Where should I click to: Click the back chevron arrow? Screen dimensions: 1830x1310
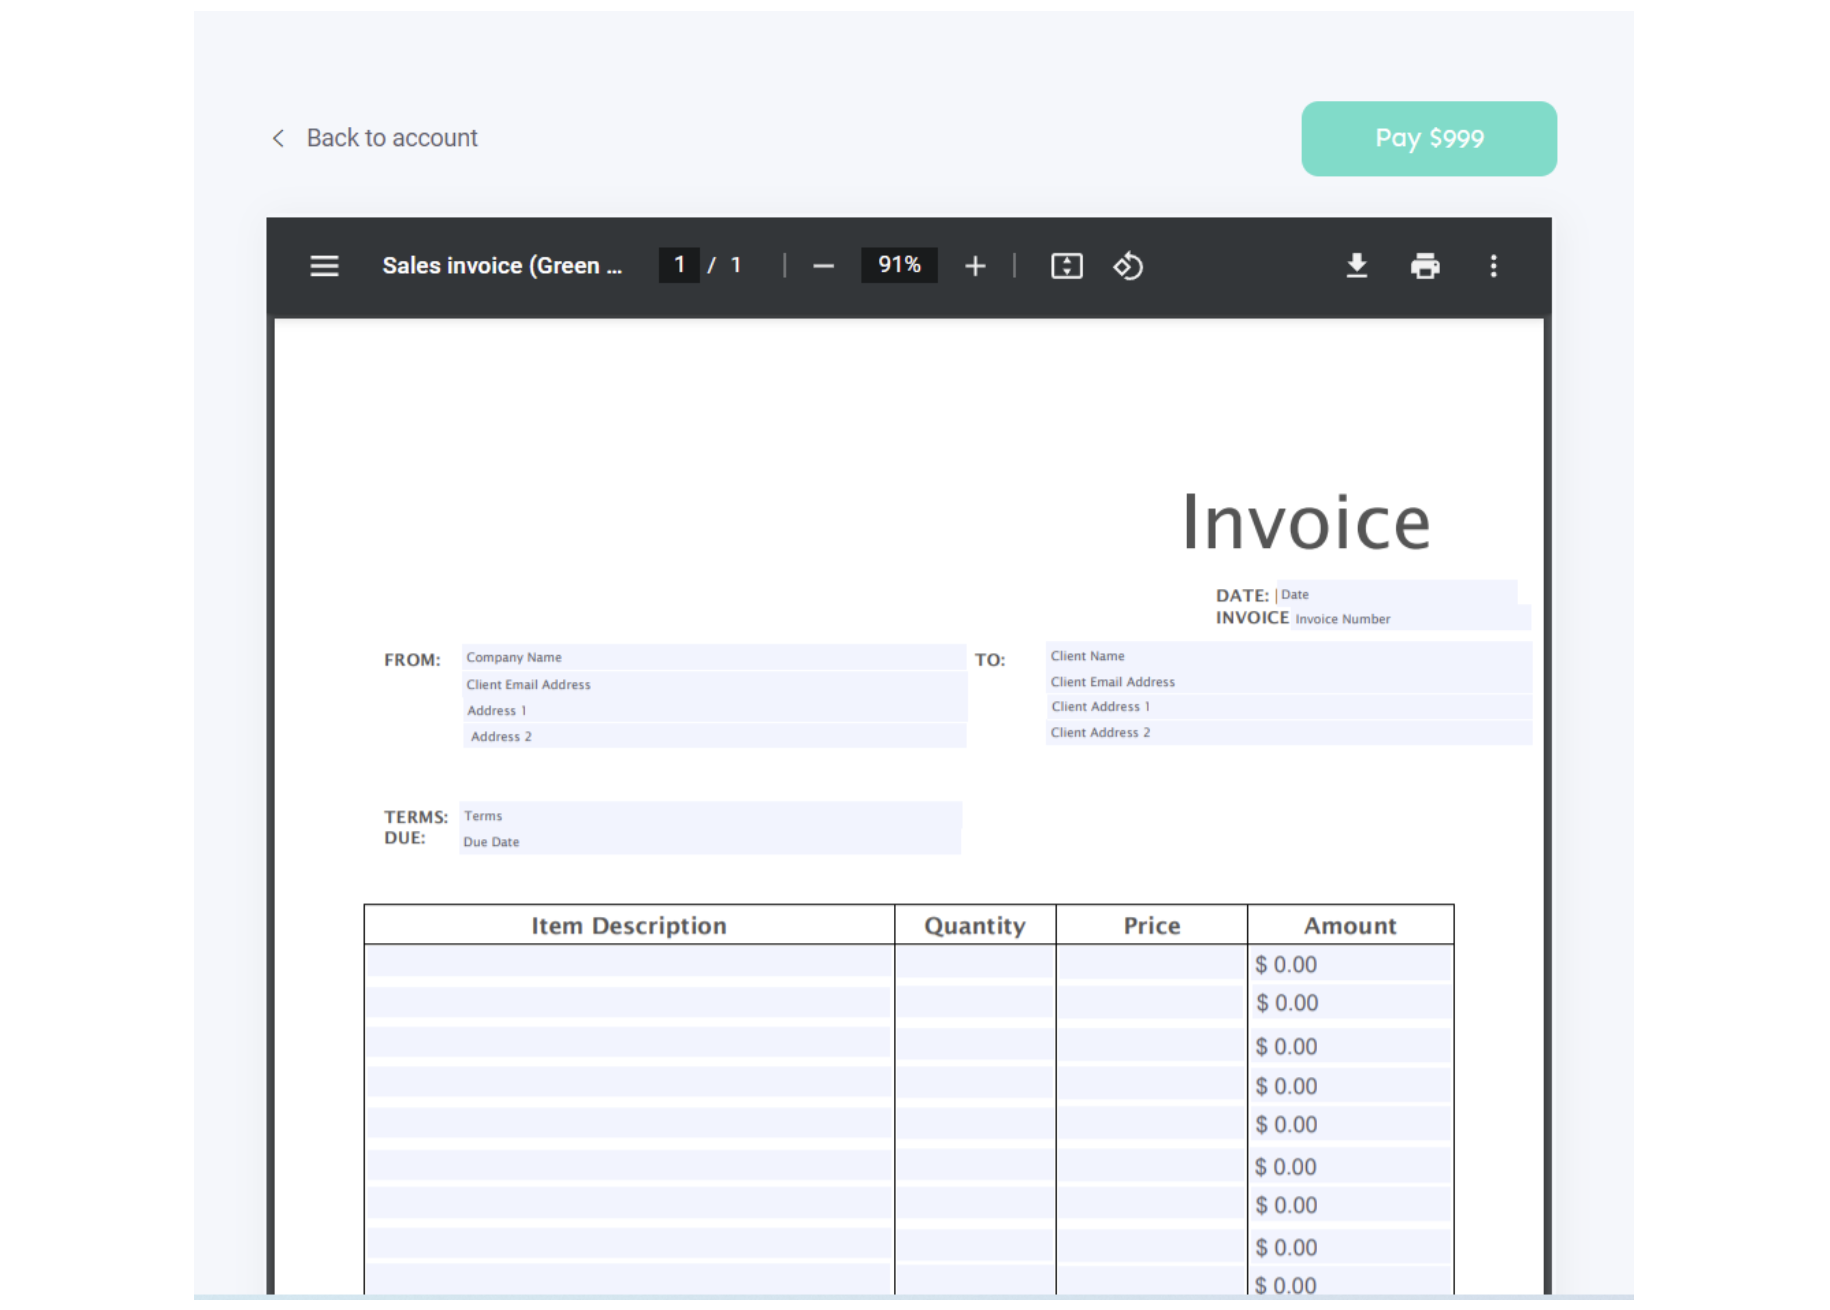pyautogui.click(x=278, y=138)
